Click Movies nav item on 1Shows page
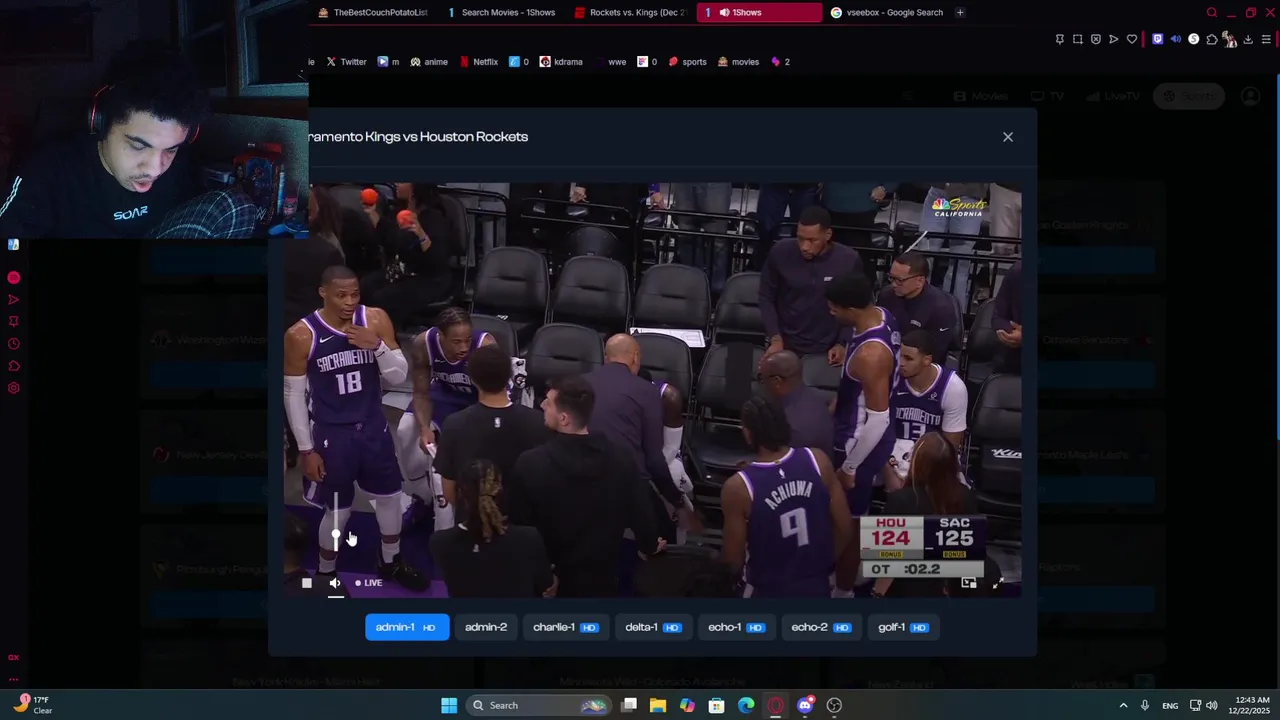 (x=981, y=96)
